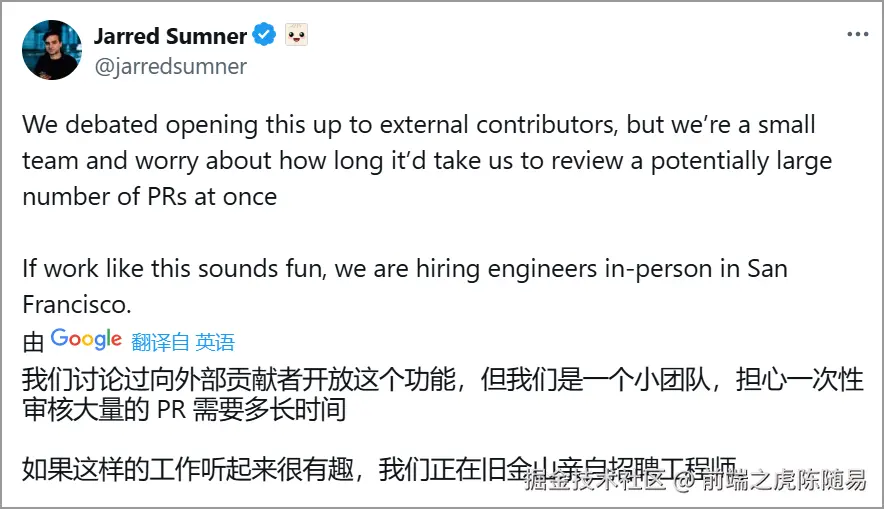Click the blue verified badge
Viewport: 884px width, 509px height.
click(264, 36)
